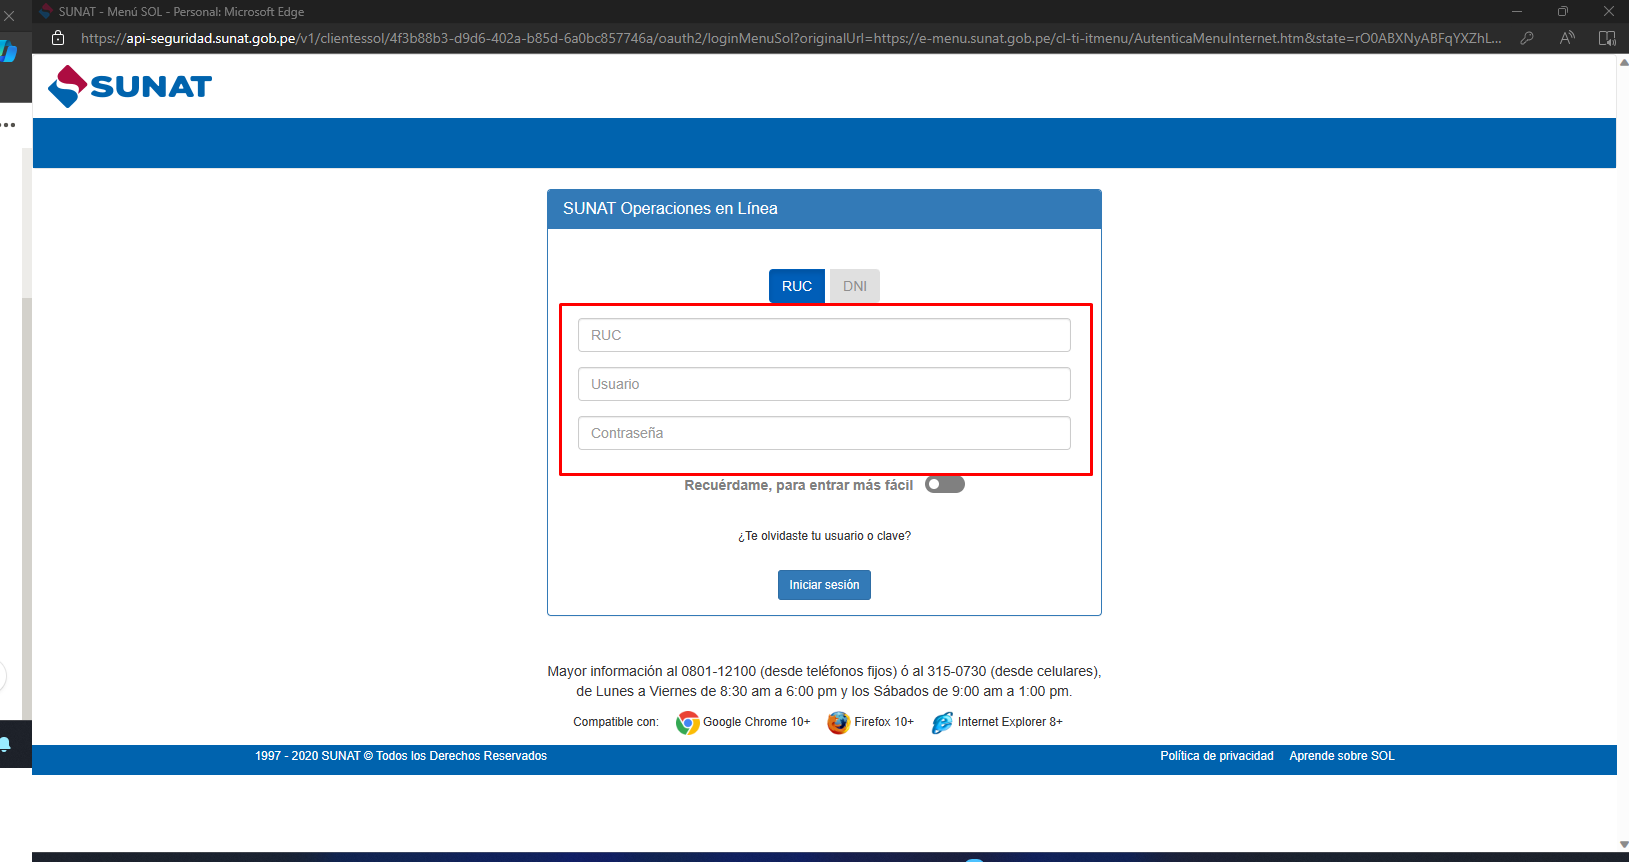Open the Aprende sobre SOL footer link
This screenshot has height=862, width=1629.
1341,756
